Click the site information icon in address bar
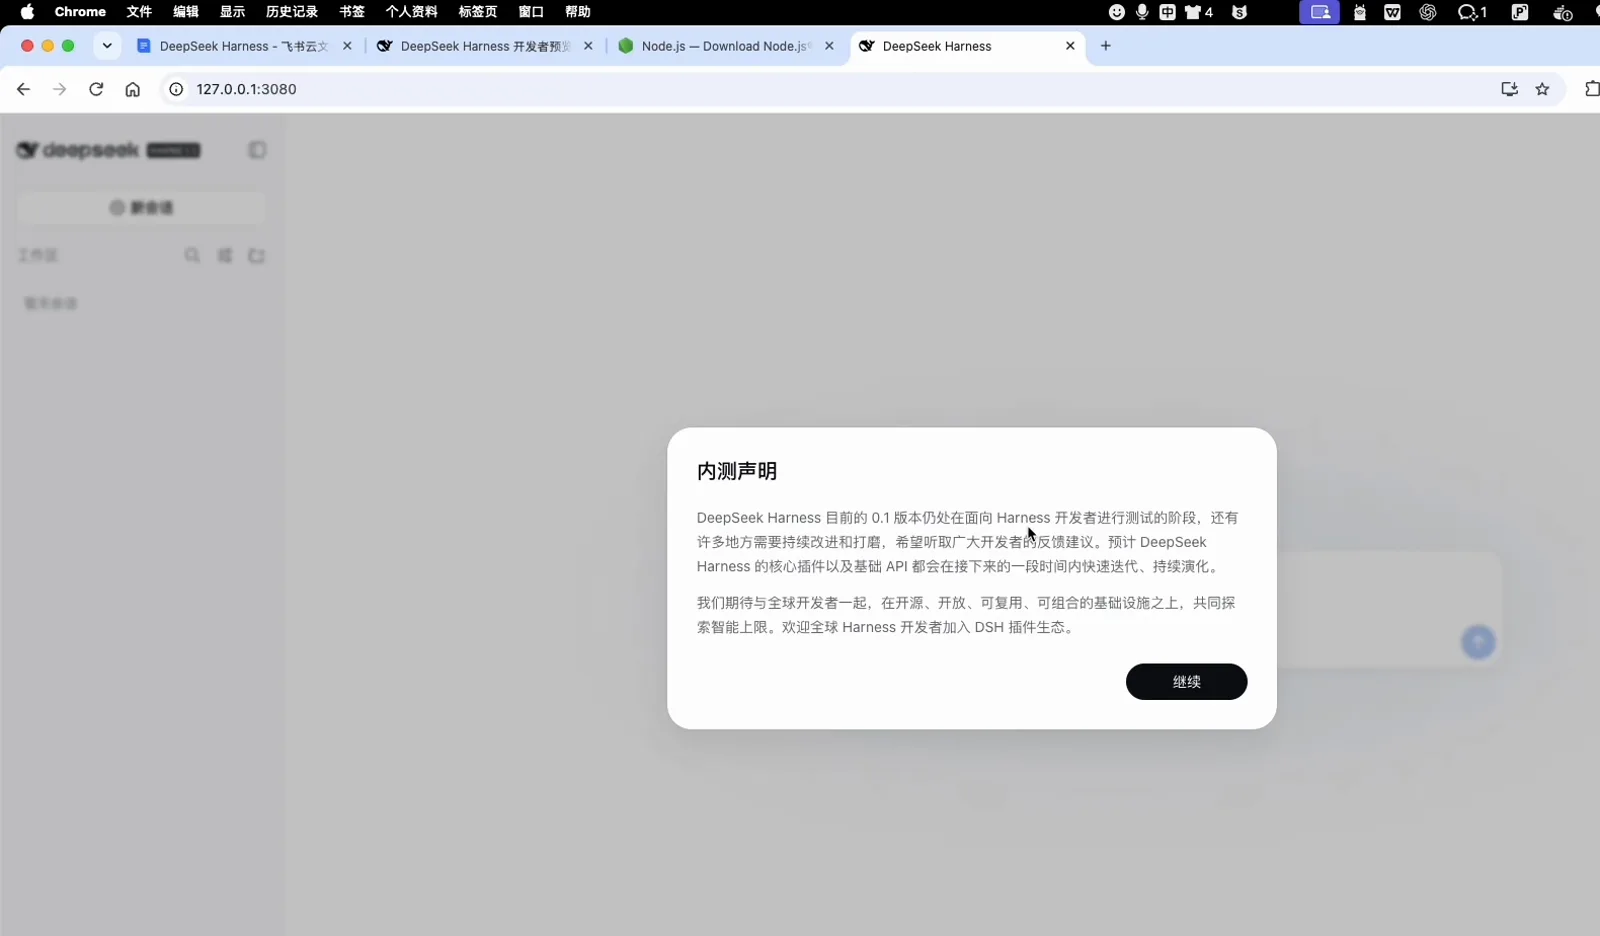Viewport: 1600px width, 936px height. click(x=176, y=89)
